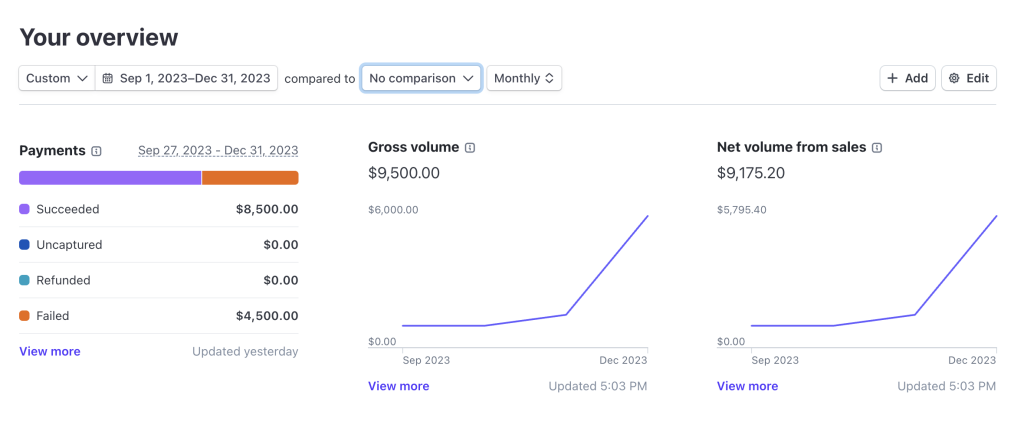Click the gear icon on Edit button
Screen dimensions: 1024x431
[954, 78]
